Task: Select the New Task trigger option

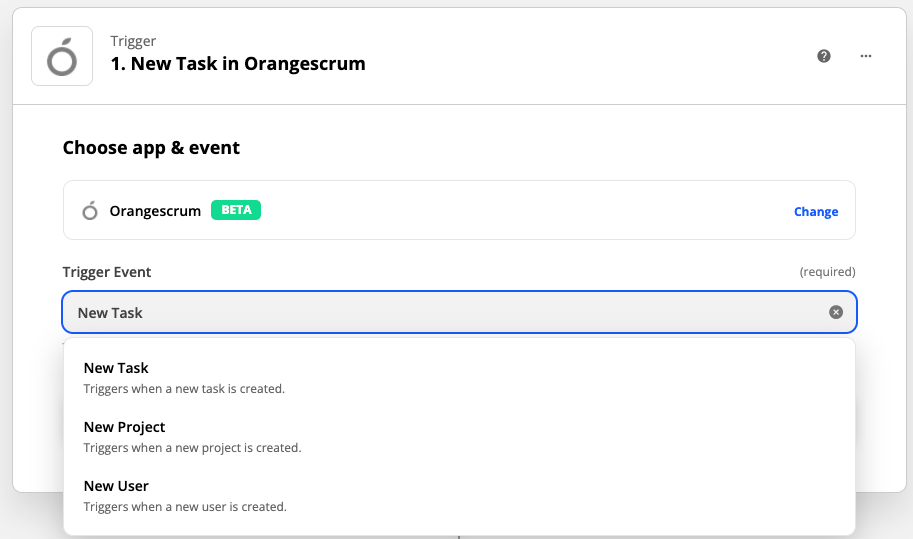Action: [459, 378]
